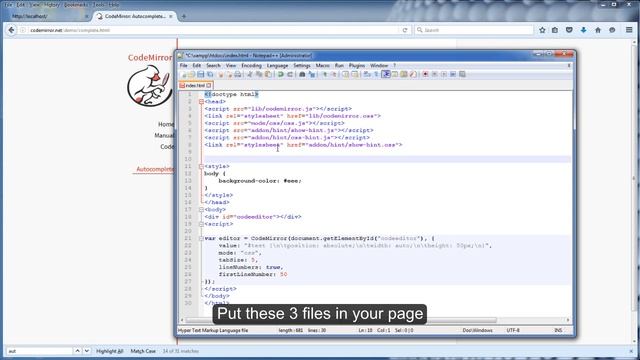640x360 pixels.
Task: Toggle Synchronize Horizontal Scrolling toolbar button
Action: tap(354, 74)
